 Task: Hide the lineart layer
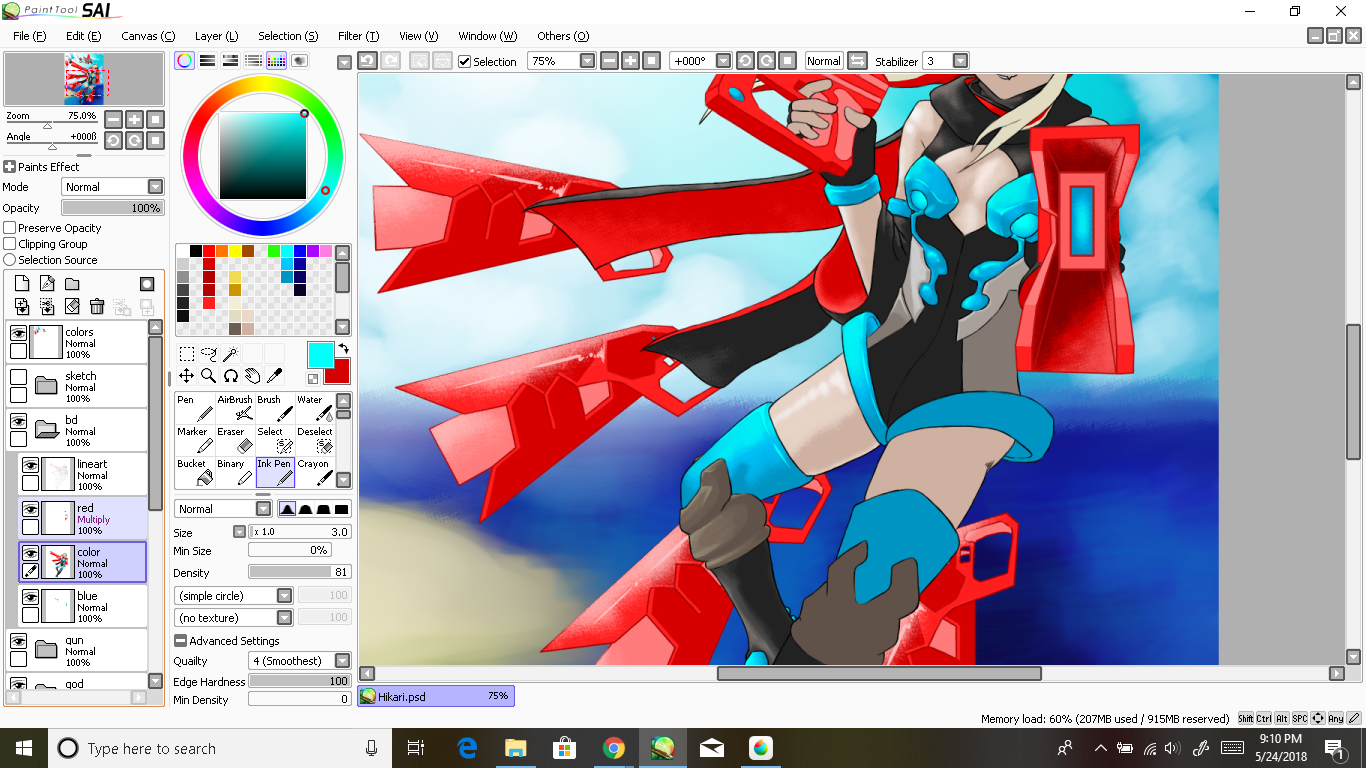click(30, 465)
